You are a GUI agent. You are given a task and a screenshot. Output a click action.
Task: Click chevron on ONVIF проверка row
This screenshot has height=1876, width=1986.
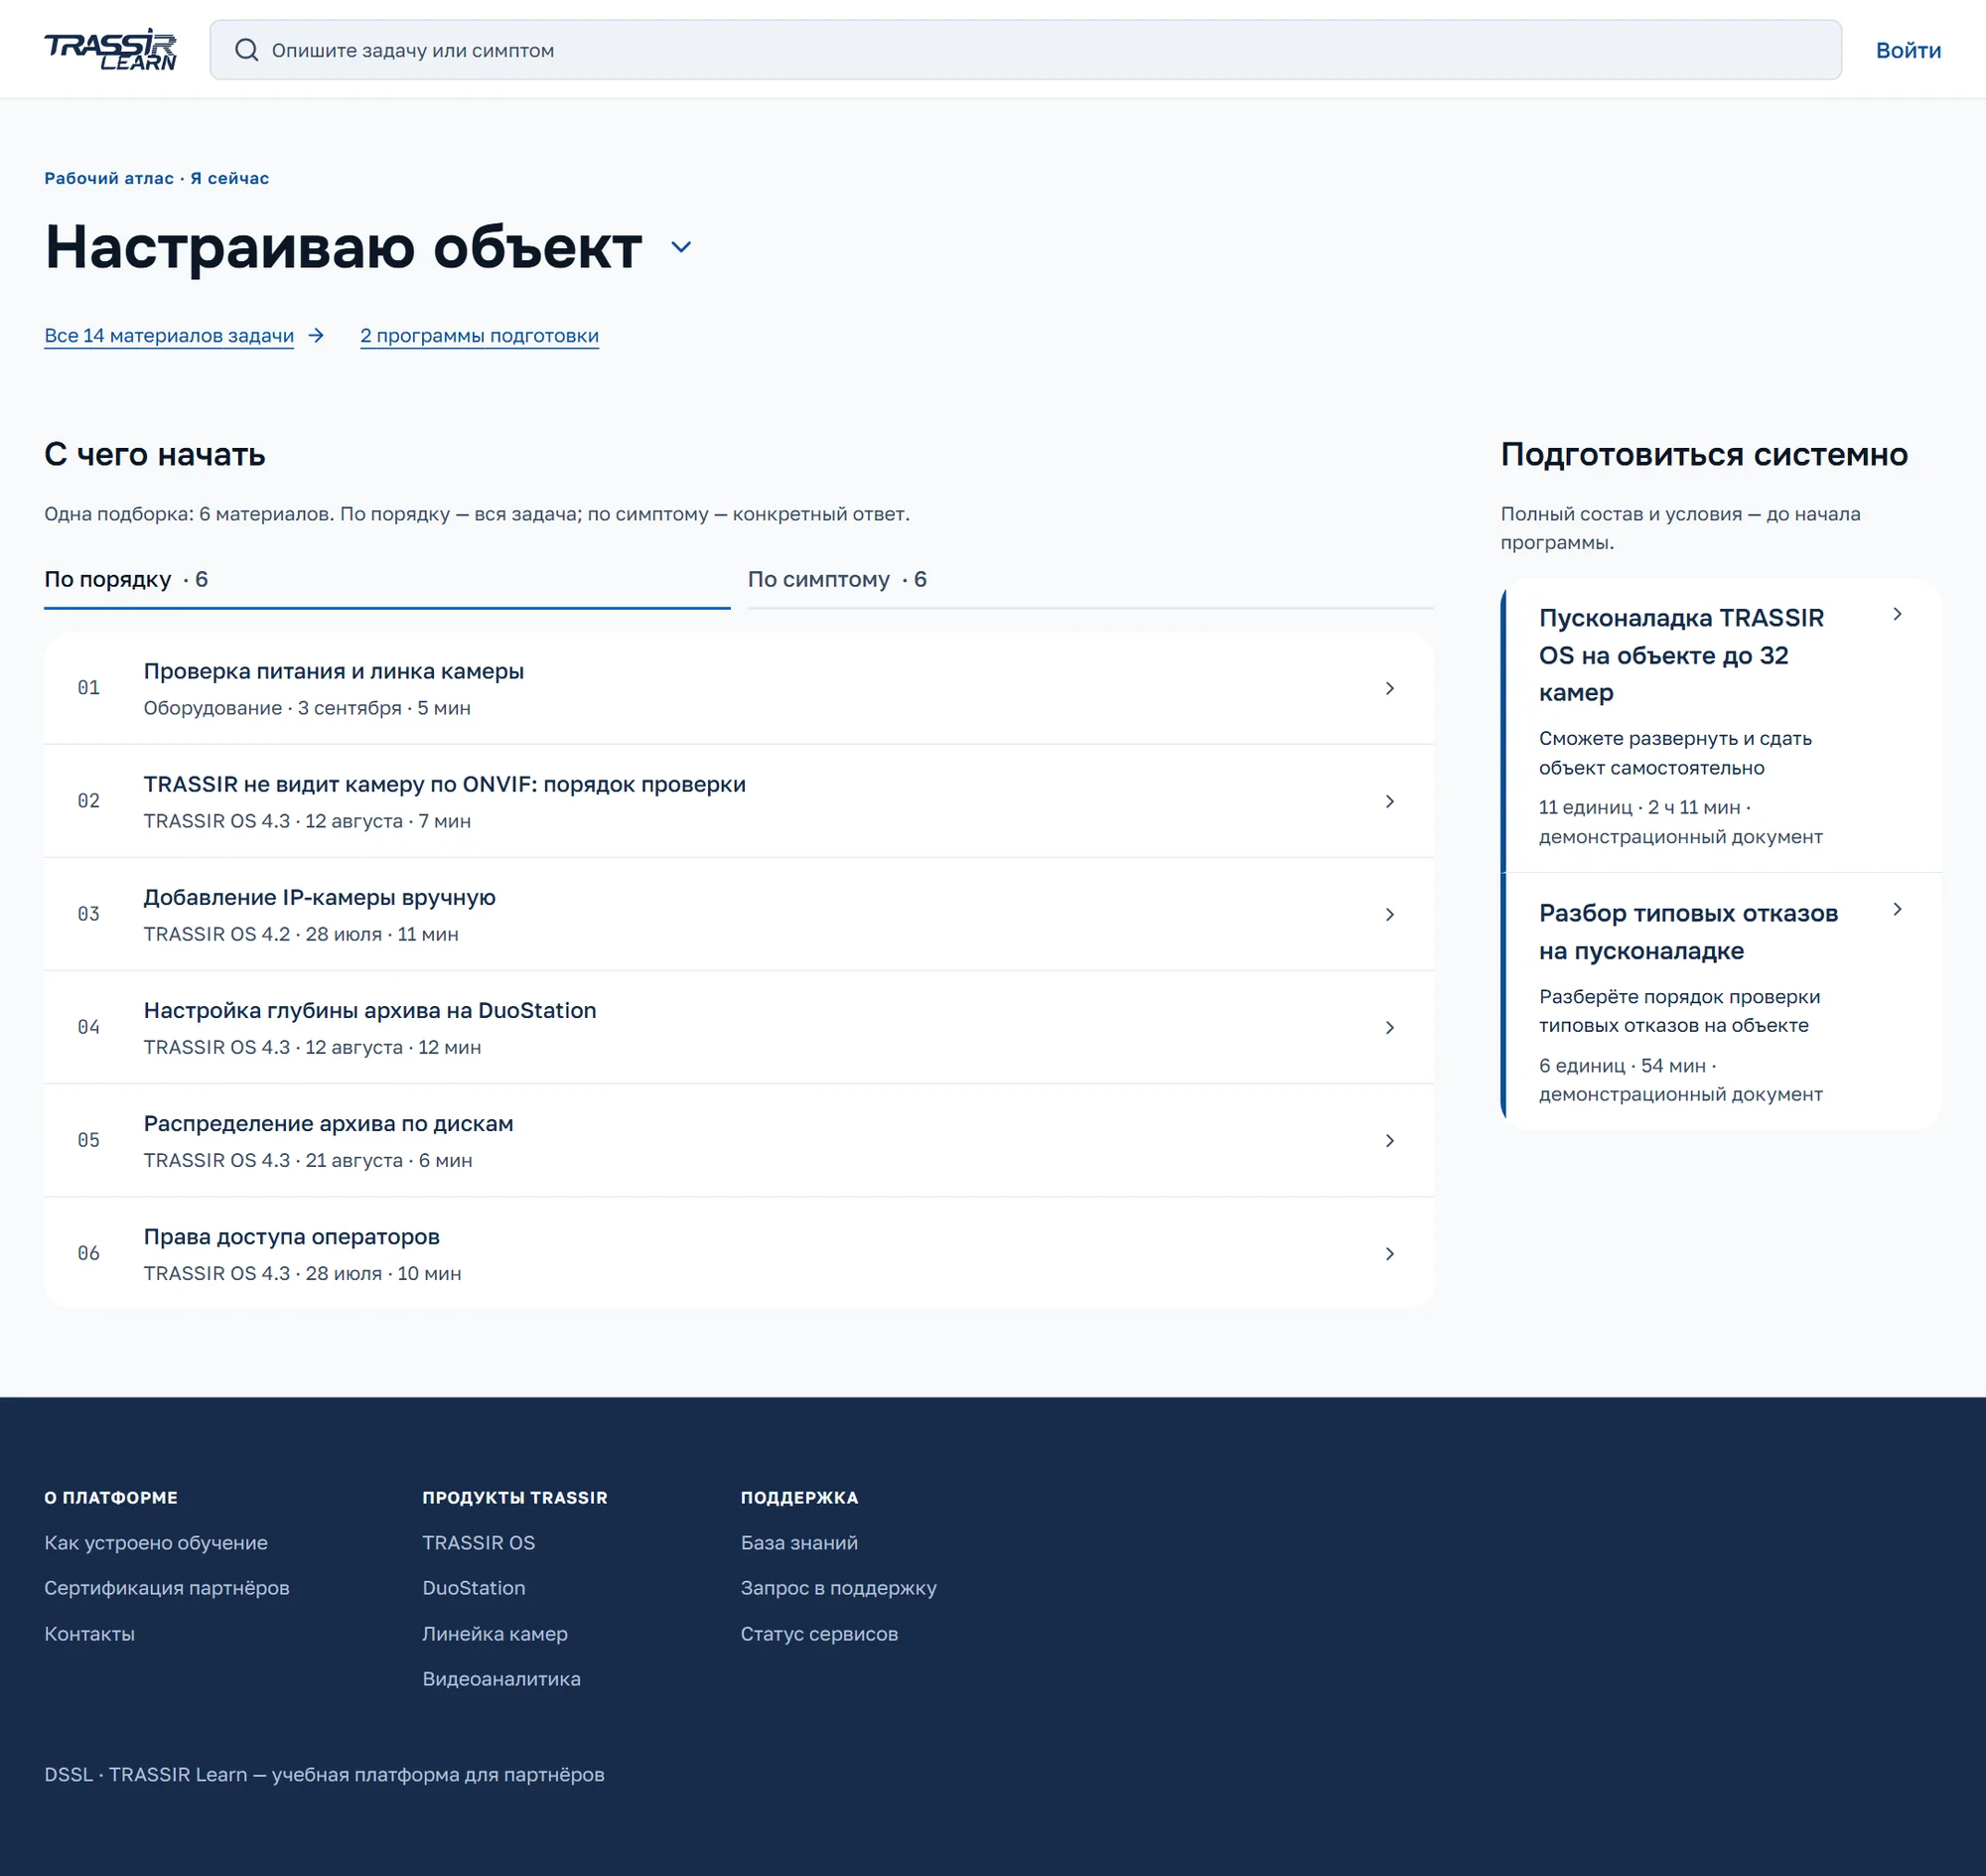[1389, 801]
